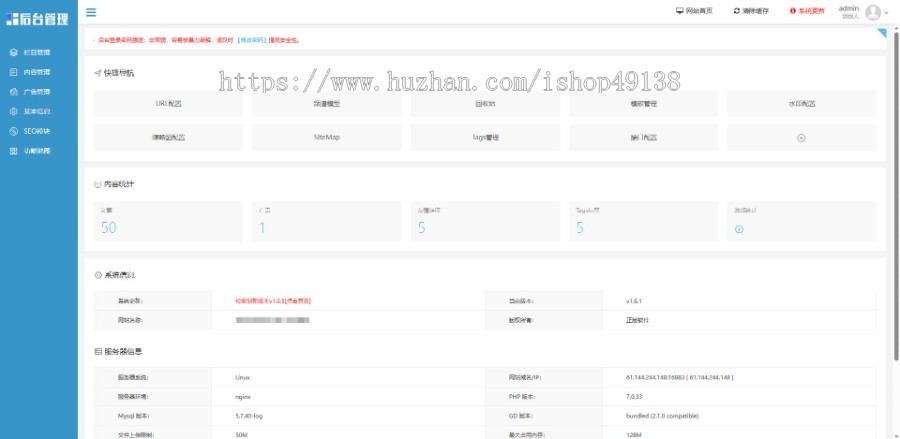Click the red alert icon beside 系统更新
Viewport: 900px width, 439px height.
point(793,11)
